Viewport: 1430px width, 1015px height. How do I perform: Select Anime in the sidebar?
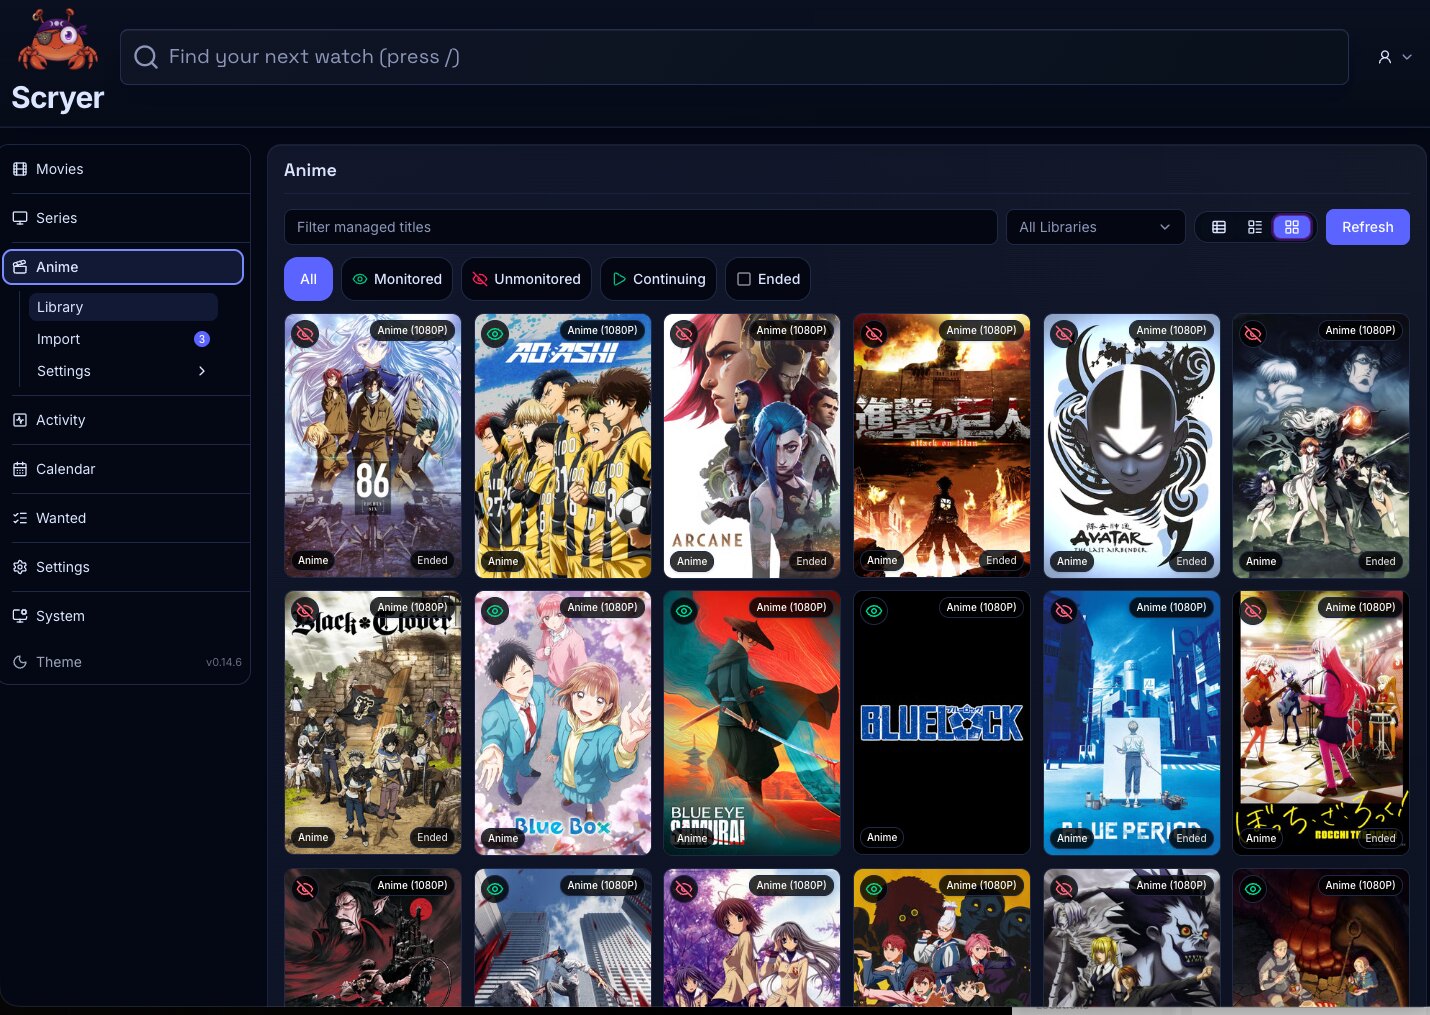[x=123, y=267]
